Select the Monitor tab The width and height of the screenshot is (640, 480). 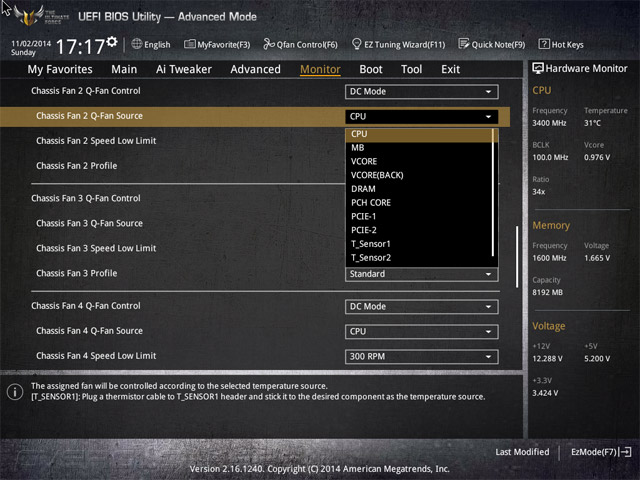[x=320, y=69]
